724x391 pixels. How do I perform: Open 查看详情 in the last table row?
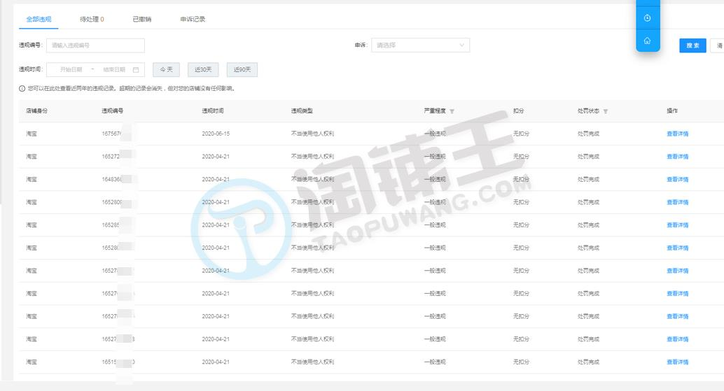click(x=677, y=362)
